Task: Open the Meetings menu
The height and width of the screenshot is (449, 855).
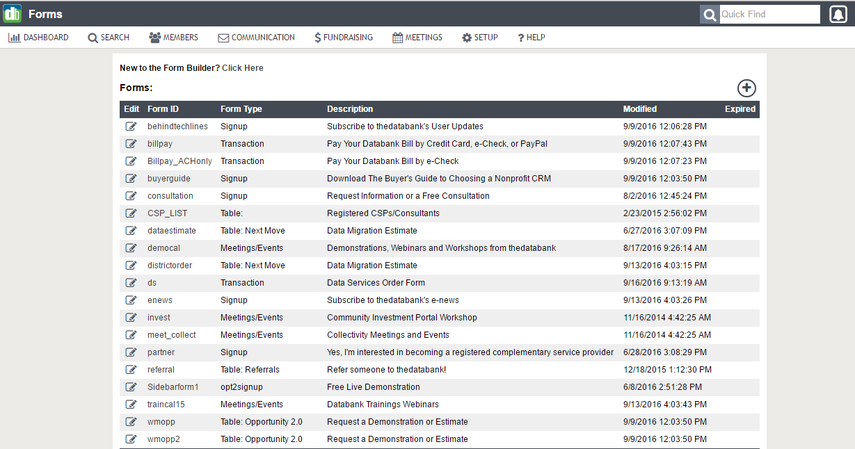Action: 417,38
